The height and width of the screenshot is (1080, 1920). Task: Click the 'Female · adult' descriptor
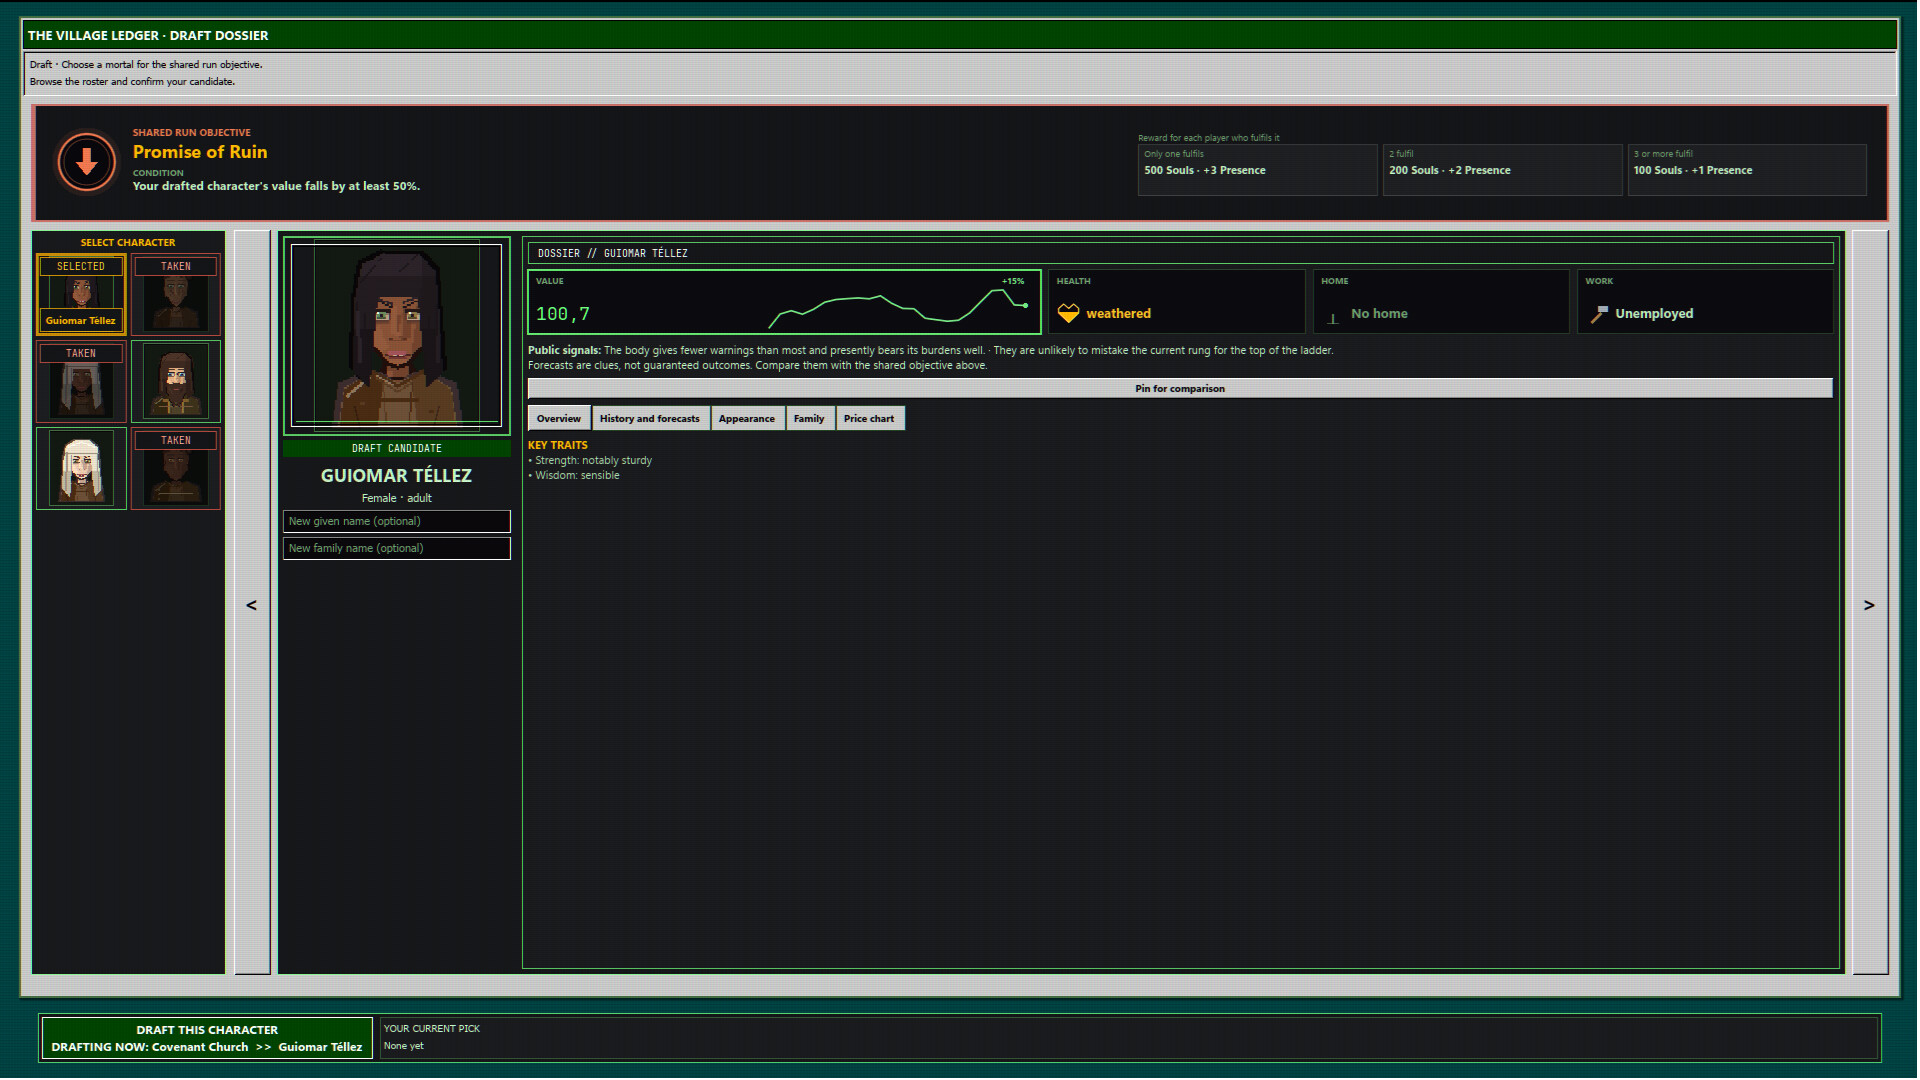coord(397,498)
